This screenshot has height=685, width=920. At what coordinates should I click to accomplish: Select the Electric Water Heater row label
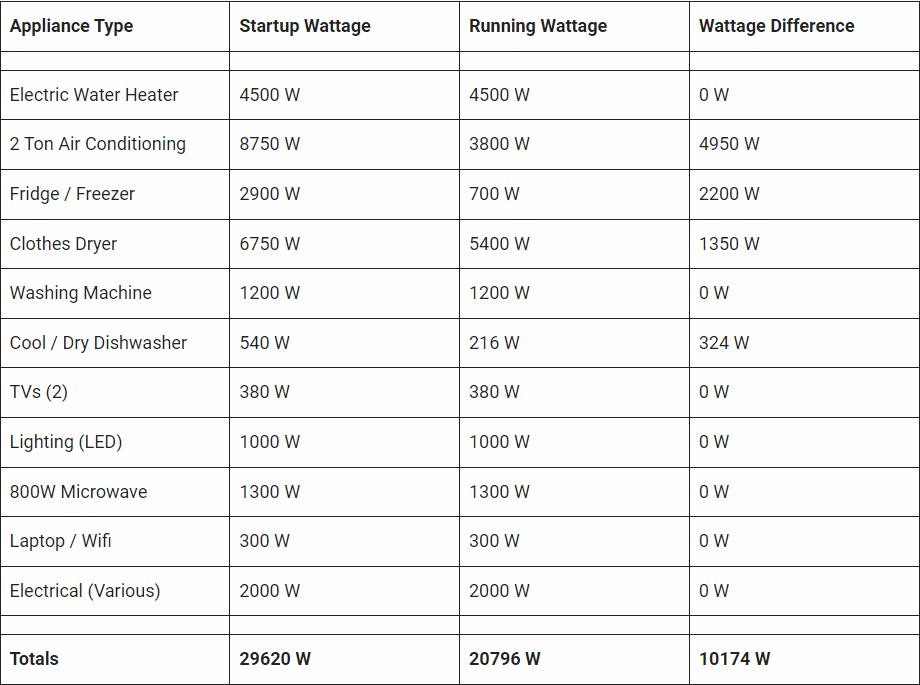coord(94,95)
